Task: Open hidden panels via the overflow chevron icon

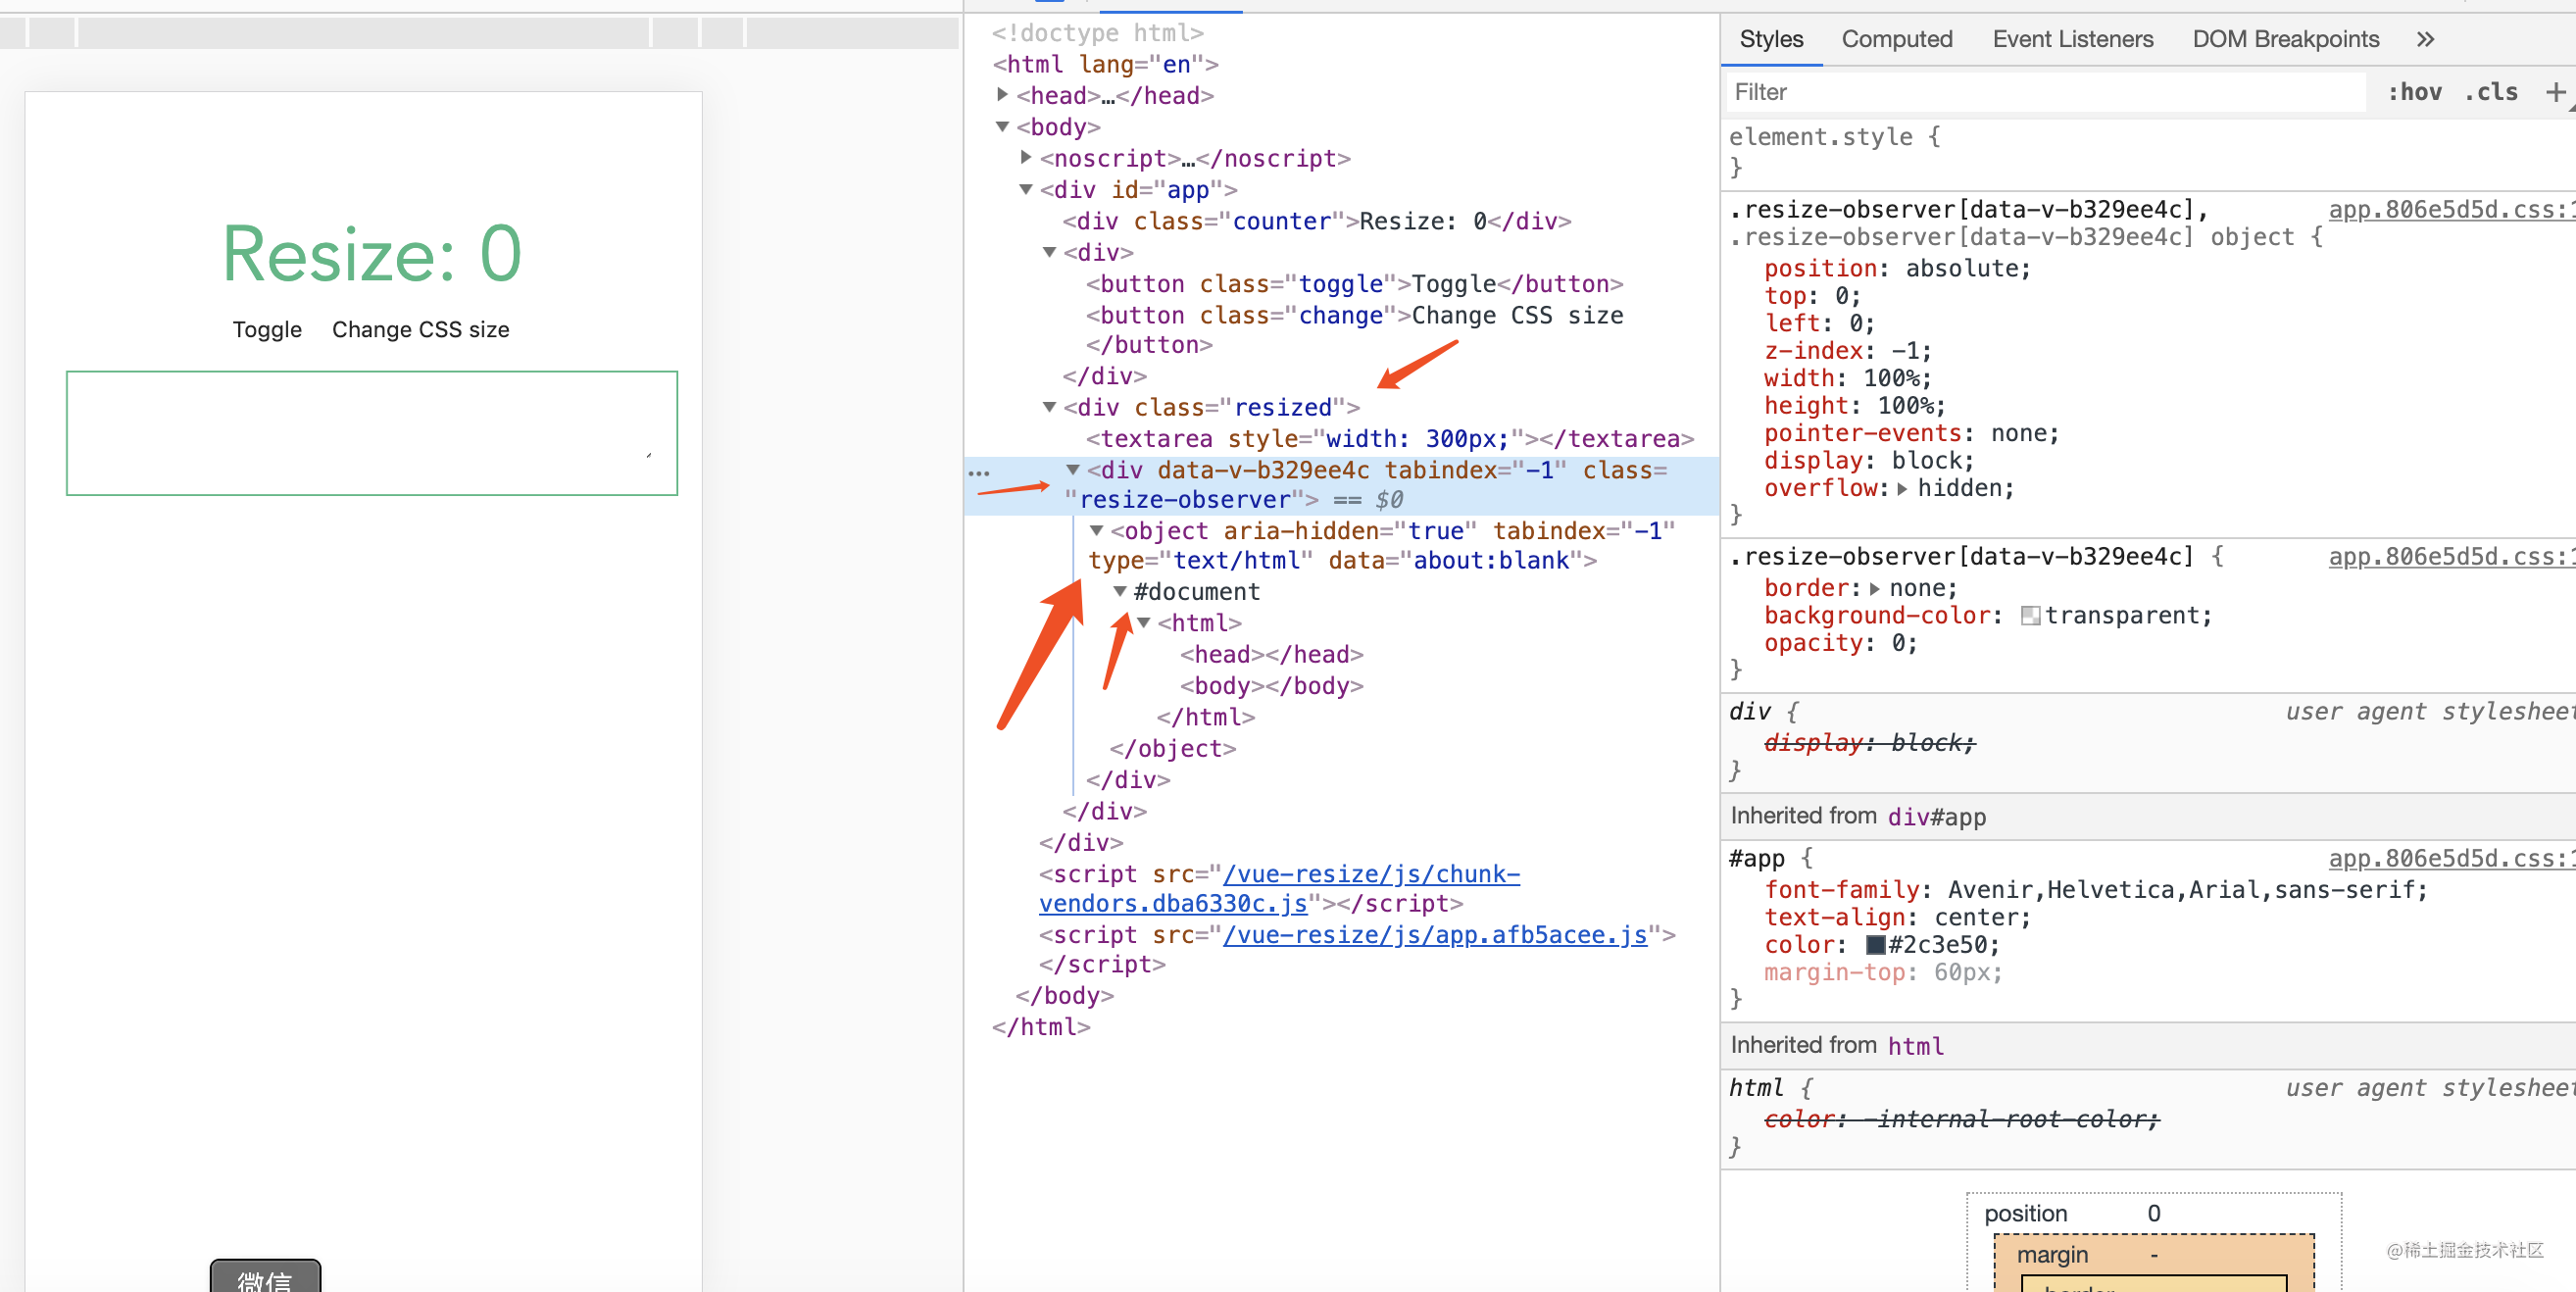Action: (2424, 39)
